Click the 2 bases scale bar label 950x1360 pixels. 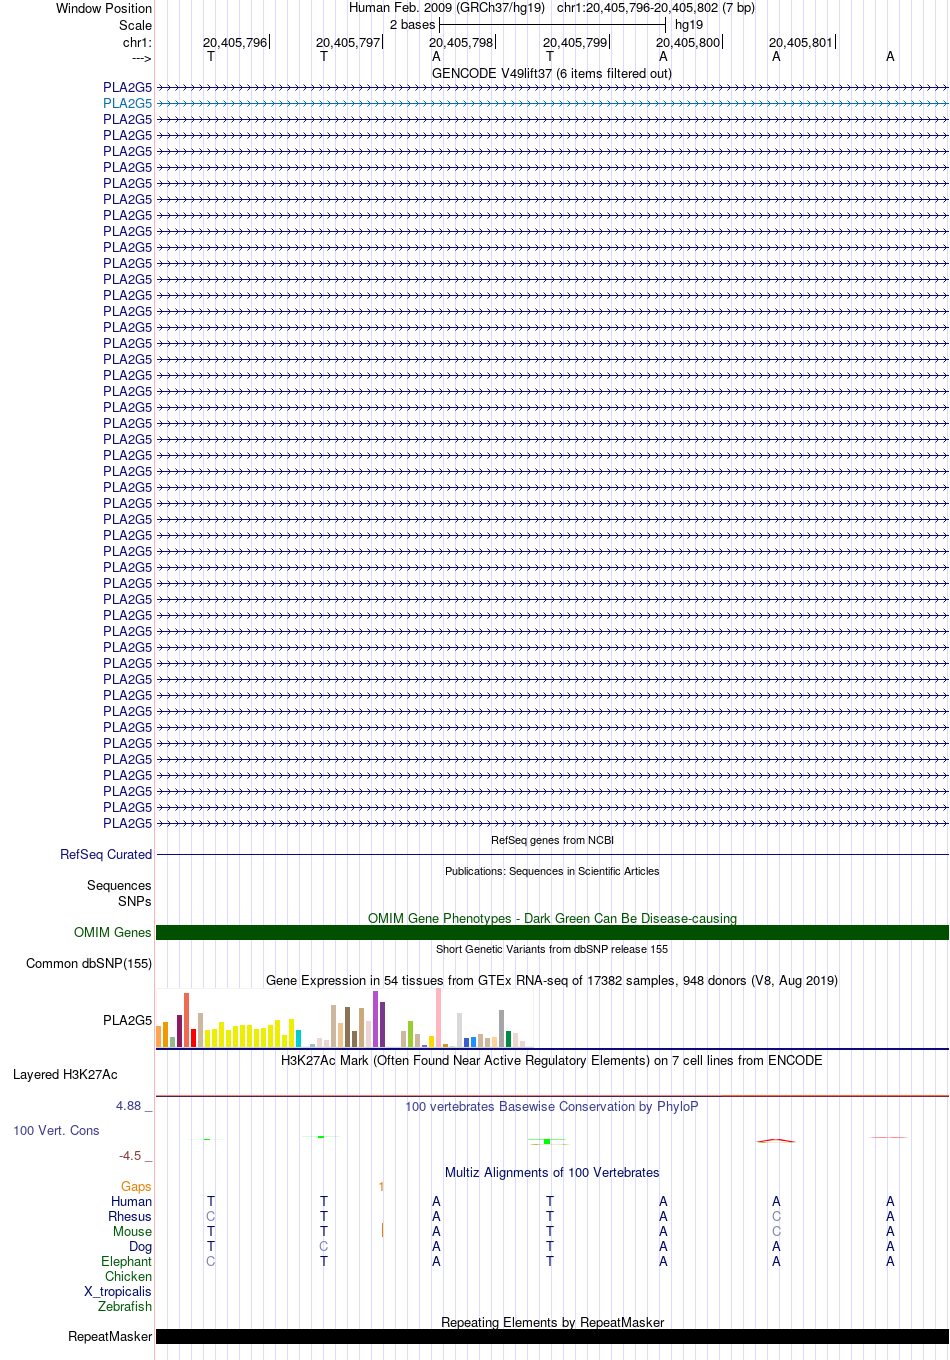(412, 25)
